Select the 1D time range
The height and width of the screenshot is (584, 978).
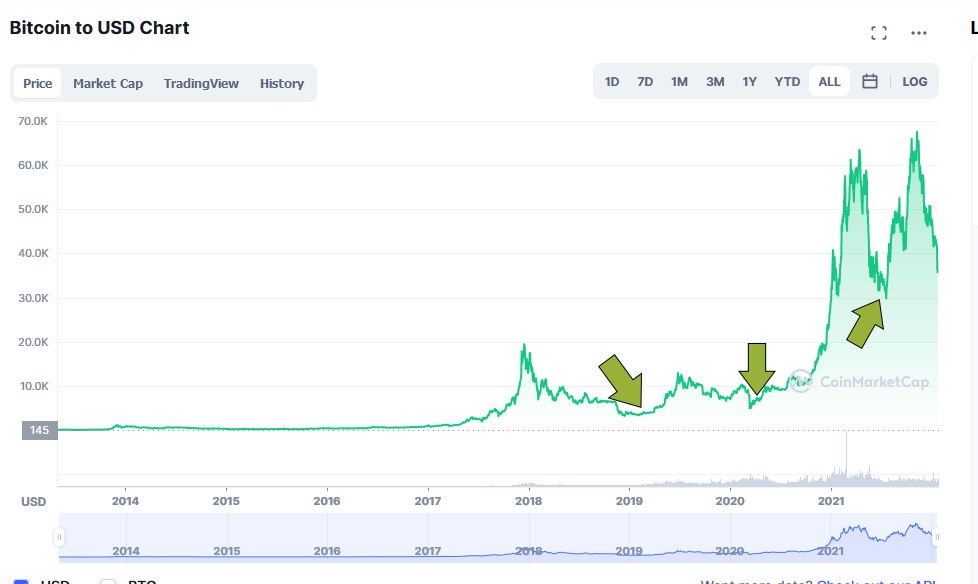(612, 82)
